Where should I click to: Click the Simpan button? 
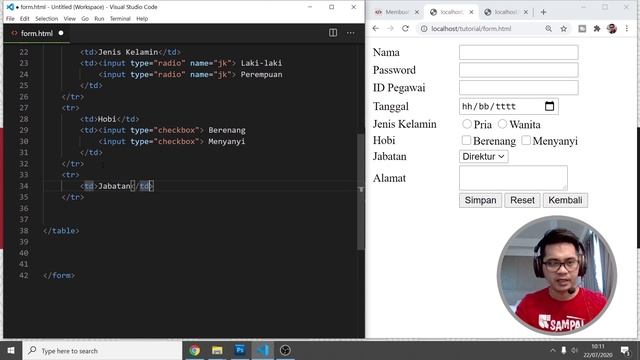click(480, 200)
